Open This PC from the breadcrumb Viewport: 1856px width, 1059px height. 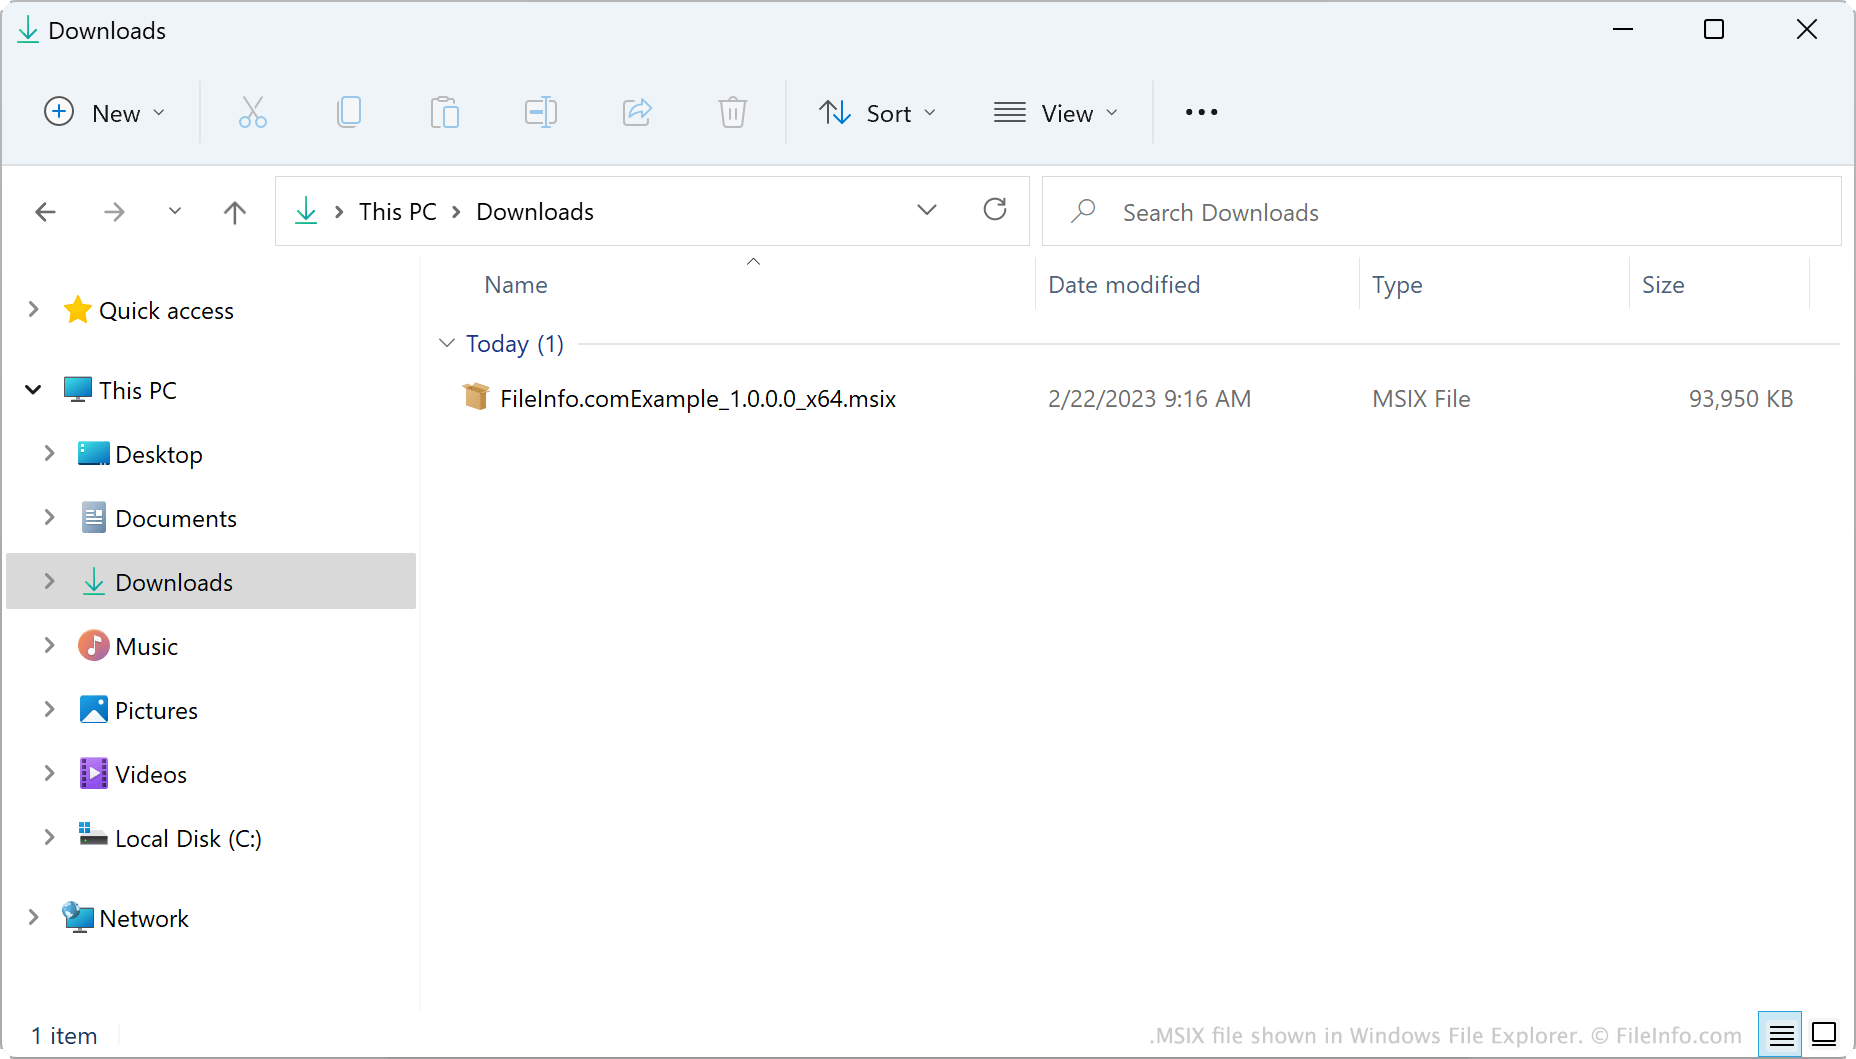tap(397, 211)
